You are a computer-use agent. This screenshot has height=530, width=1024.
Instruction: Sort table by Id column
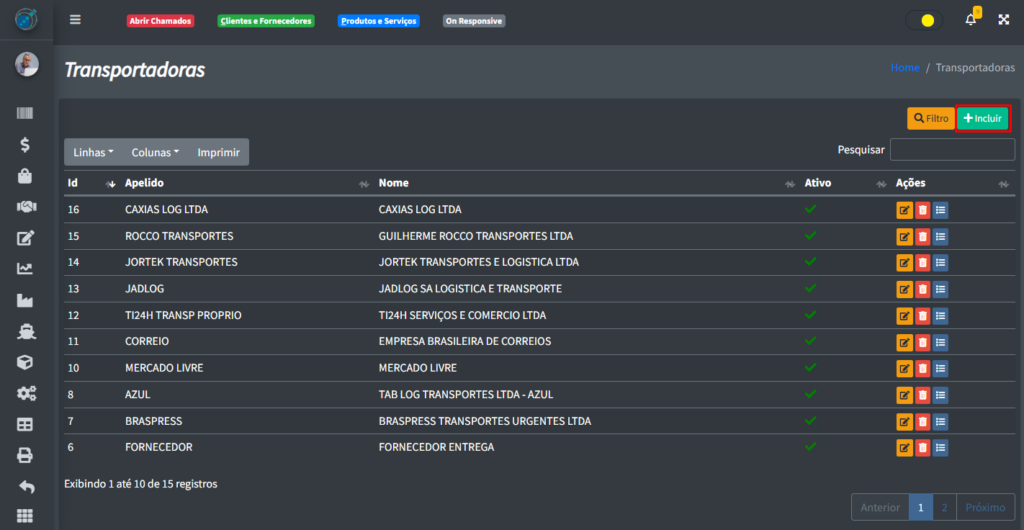[x=90, y=184]
